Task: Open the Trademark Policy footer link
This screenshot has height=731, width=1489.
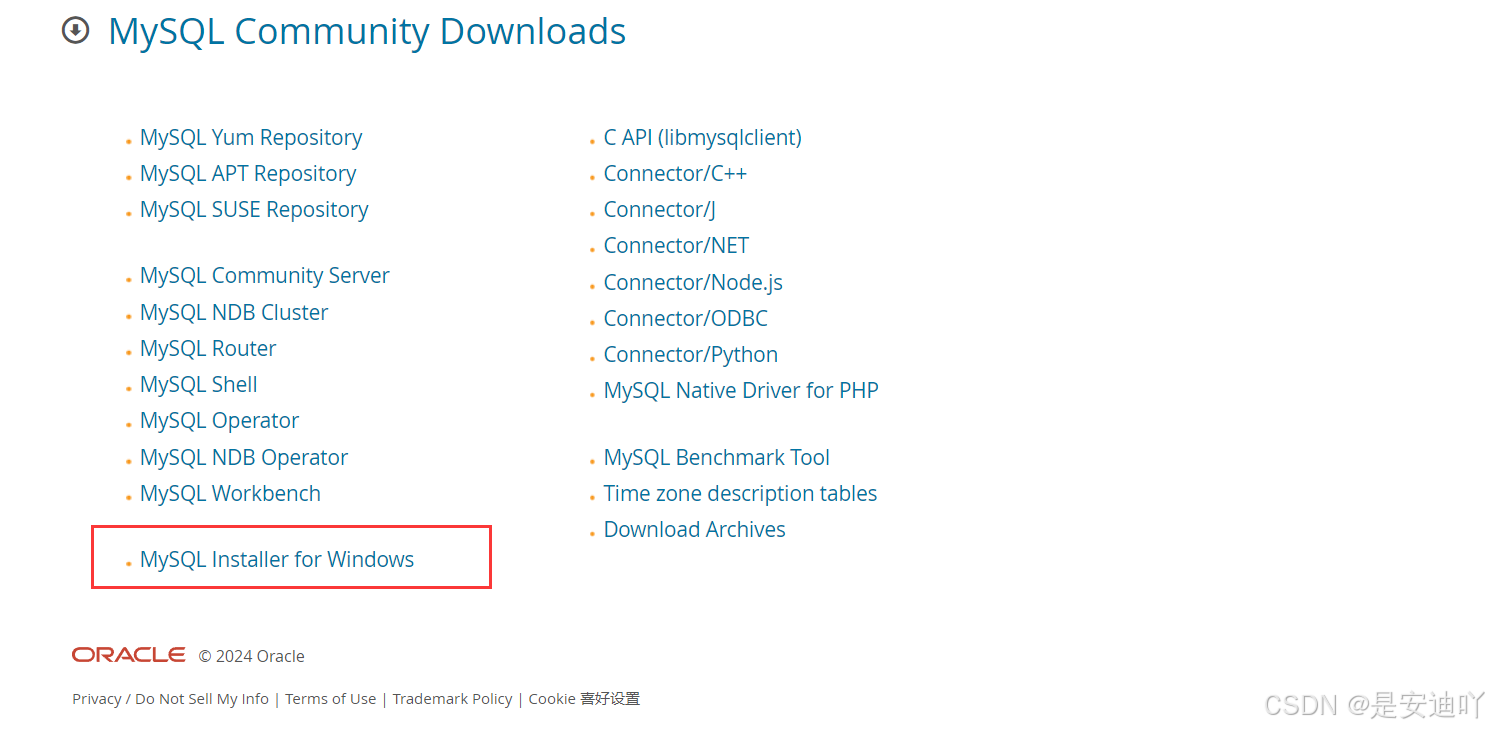Action: (x=452, y=699)
